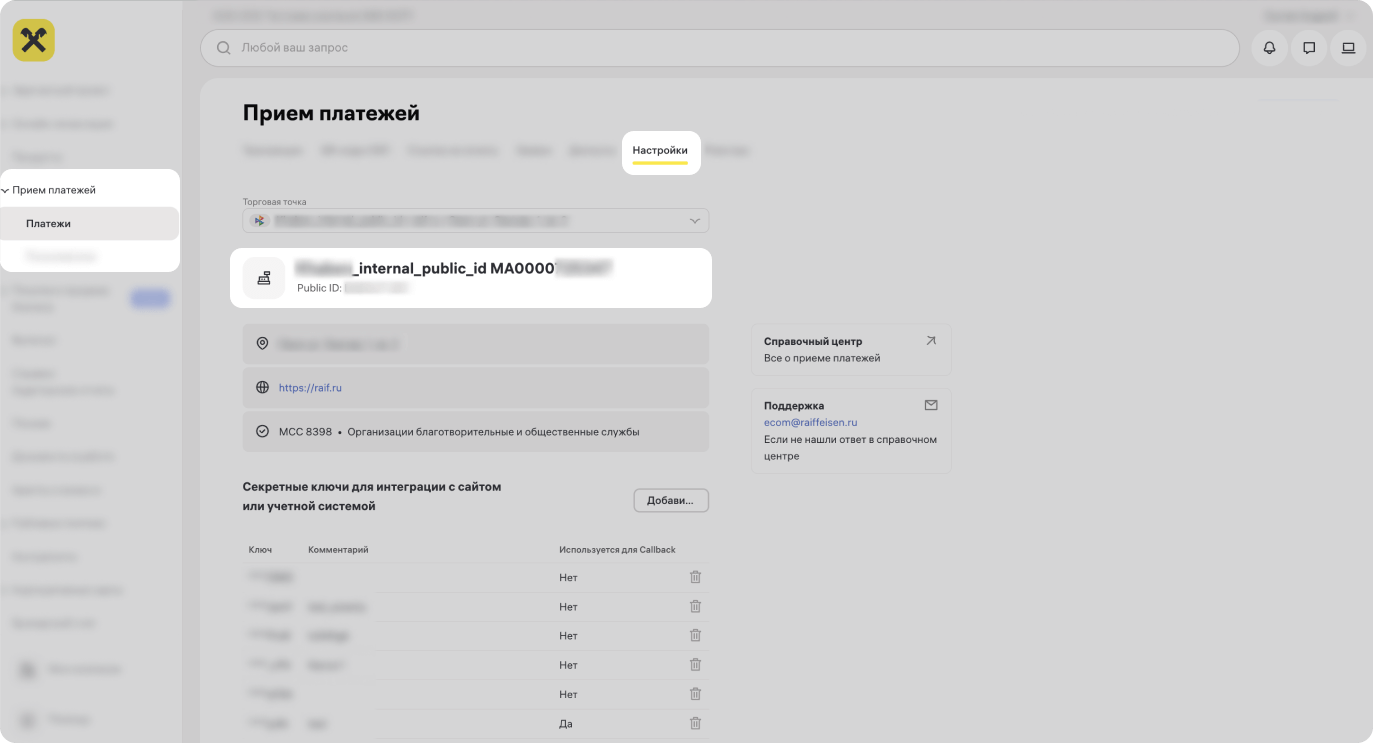
Task: Click the envelope icon in 'Поддержка' card
Action: click(x=931, y=406)
